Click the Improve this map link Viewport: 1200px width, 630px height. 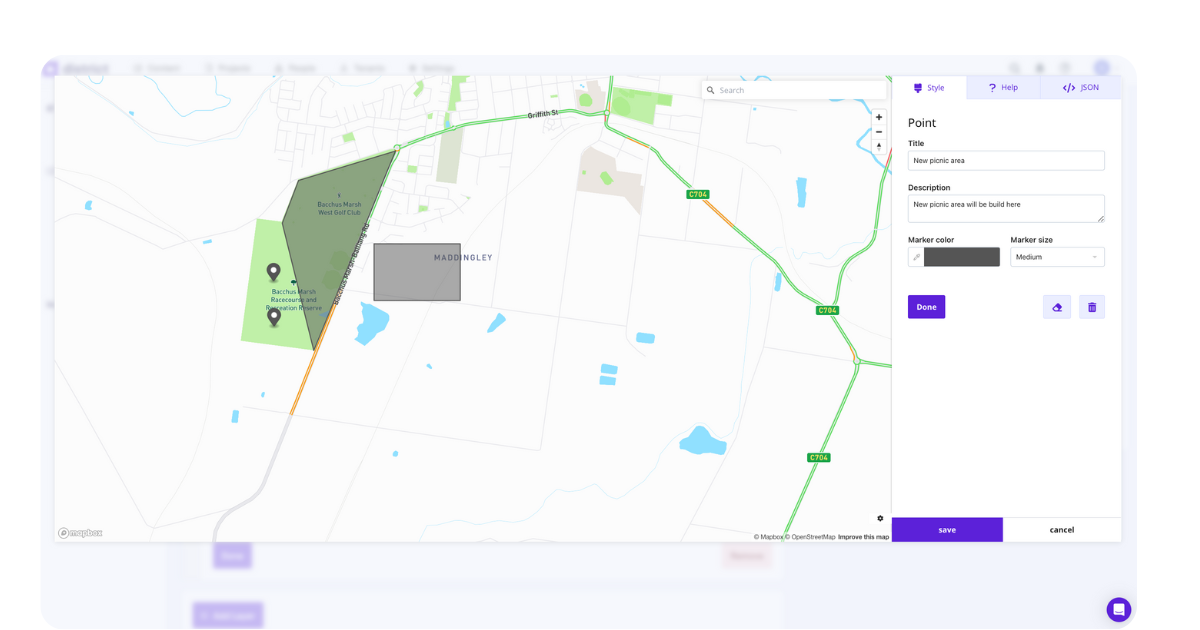(862, 536)
